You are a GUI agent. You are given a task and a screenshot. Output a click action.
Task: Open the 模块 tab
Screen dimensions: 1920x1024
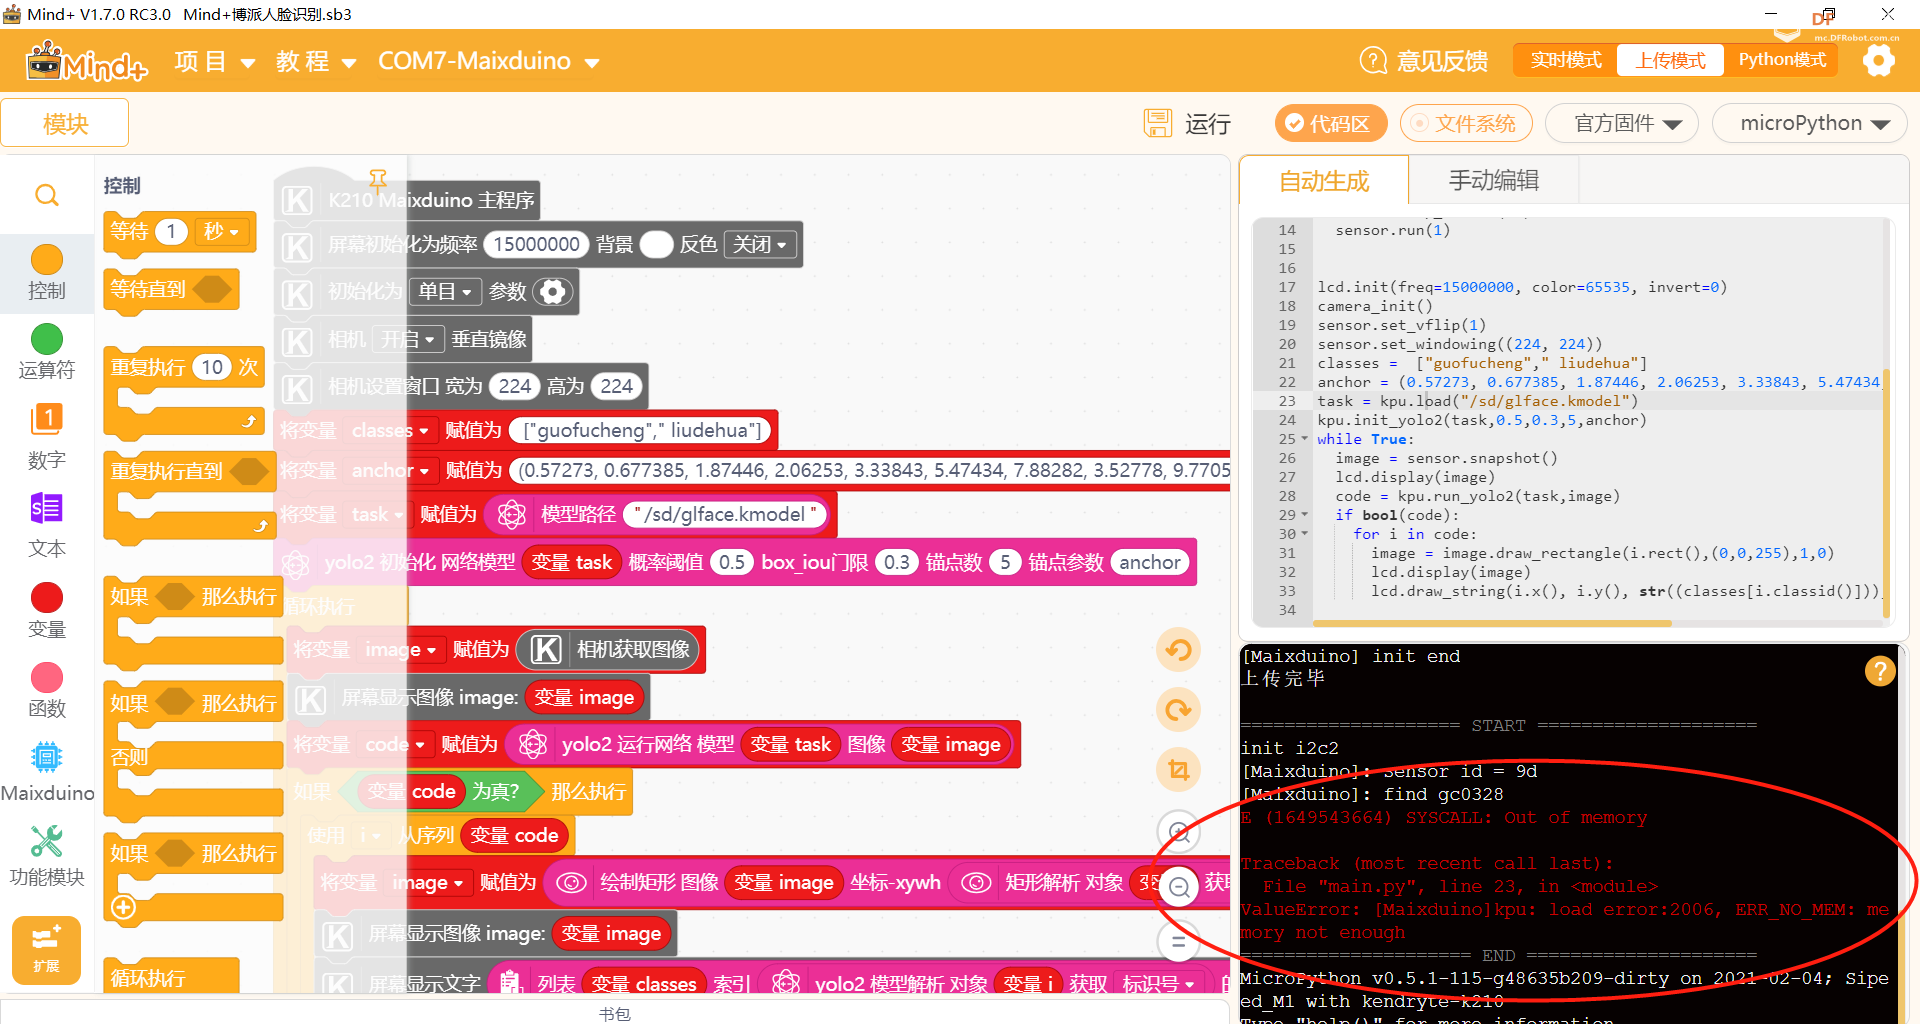coord(65,123)
